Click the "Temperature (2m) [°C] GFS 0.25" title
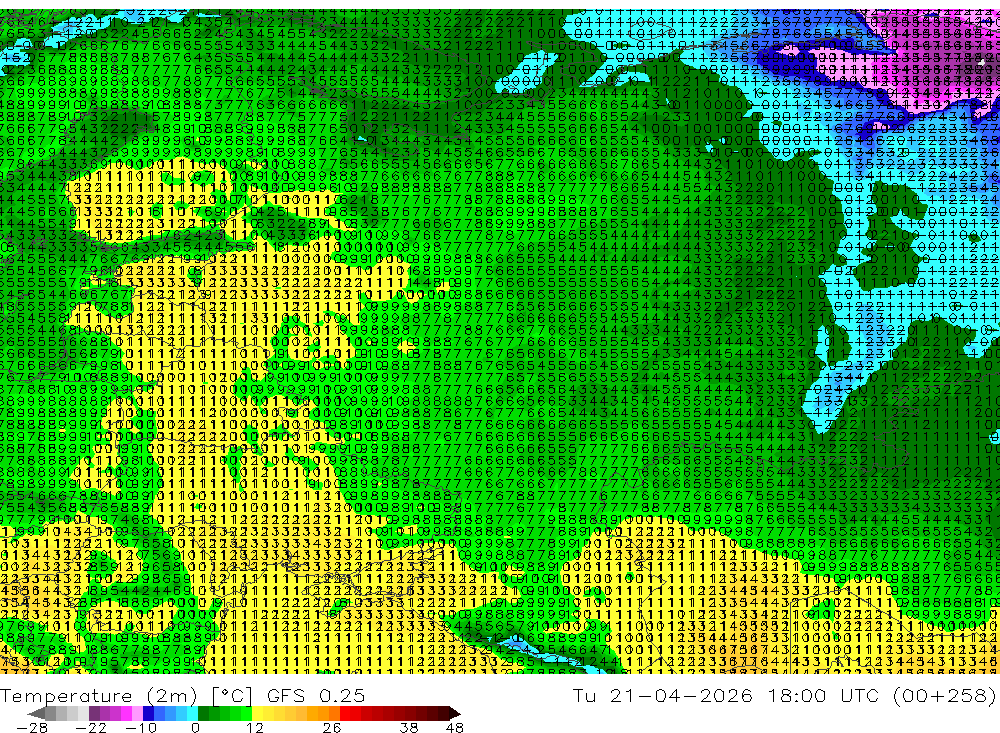 tap(182, 696)
